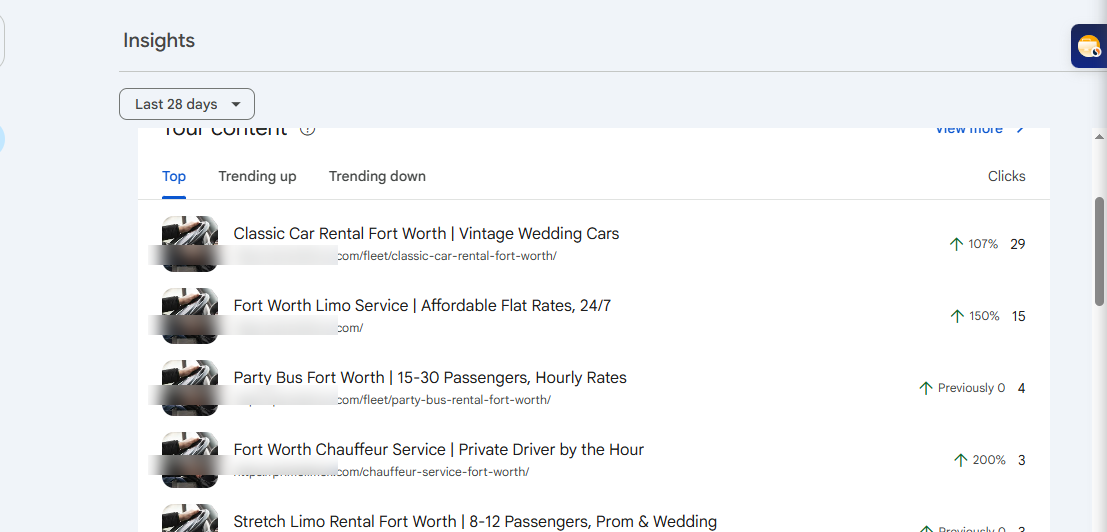Image resolution: width=1107 pixels, height=532 pixels.
Task: Click thumbnail of Party Bus Fort Worth row
Action: 190,387
